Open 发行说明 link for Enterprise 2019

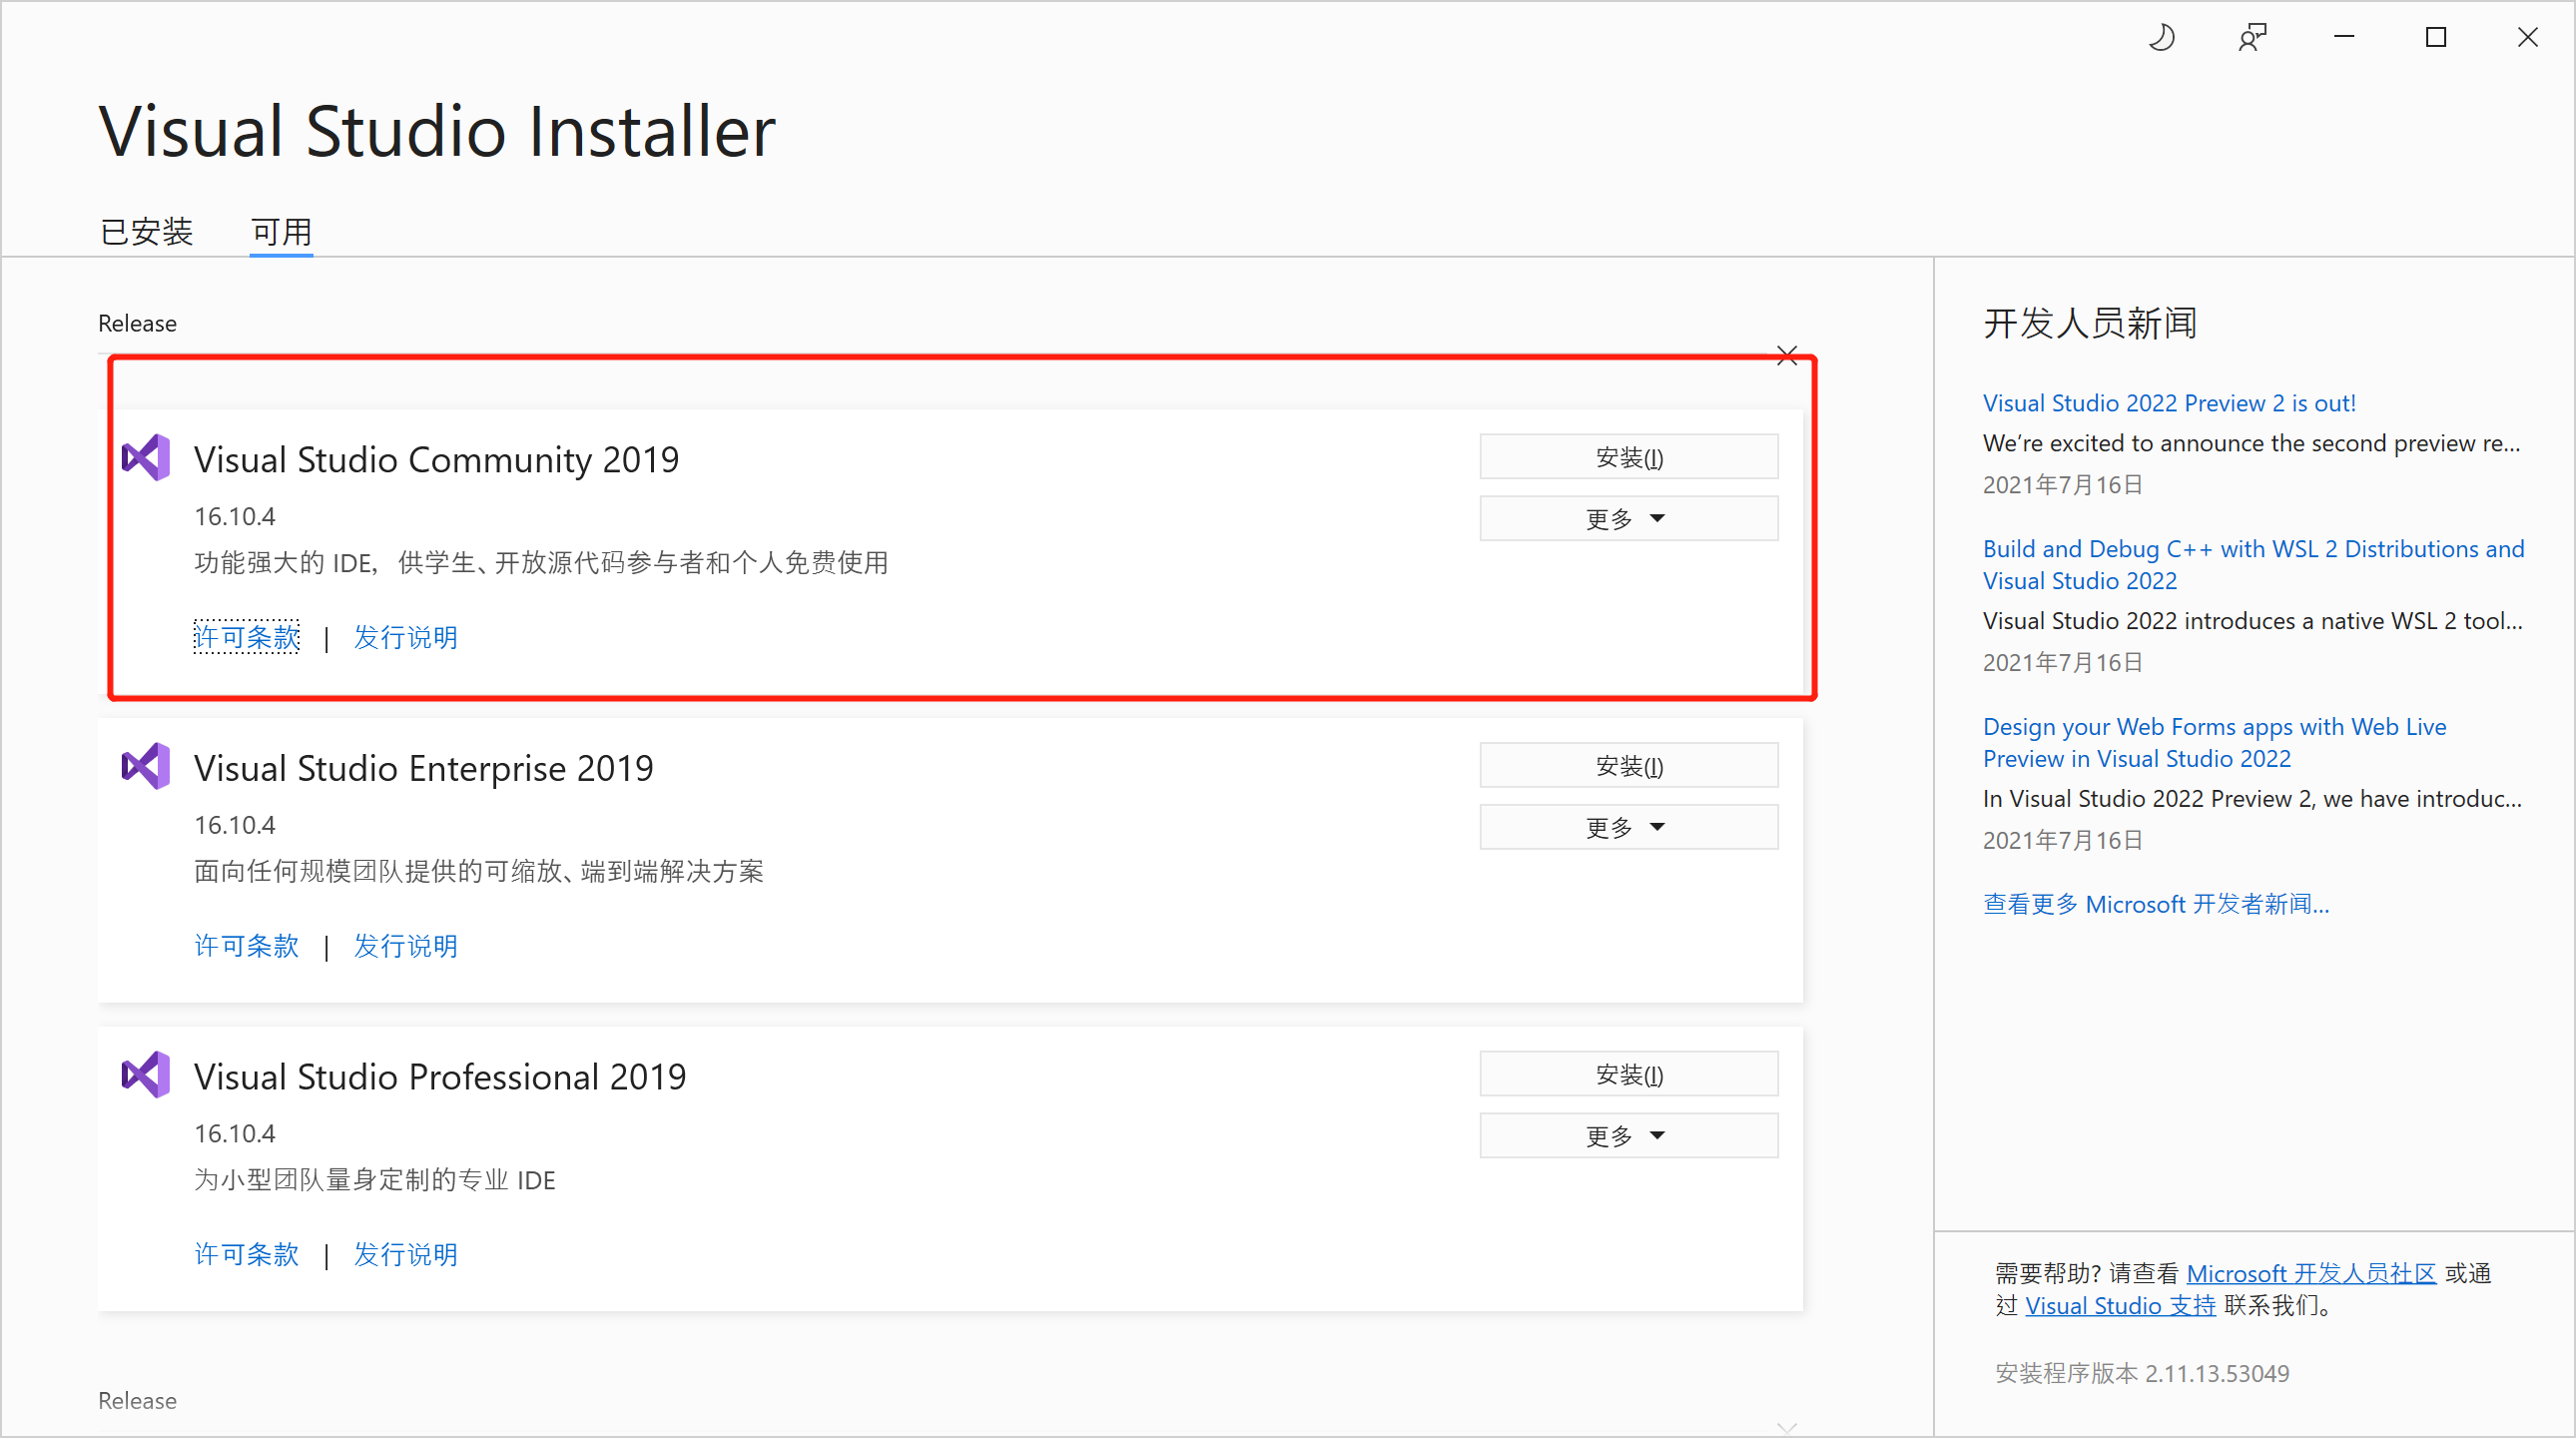pos(405,946)
